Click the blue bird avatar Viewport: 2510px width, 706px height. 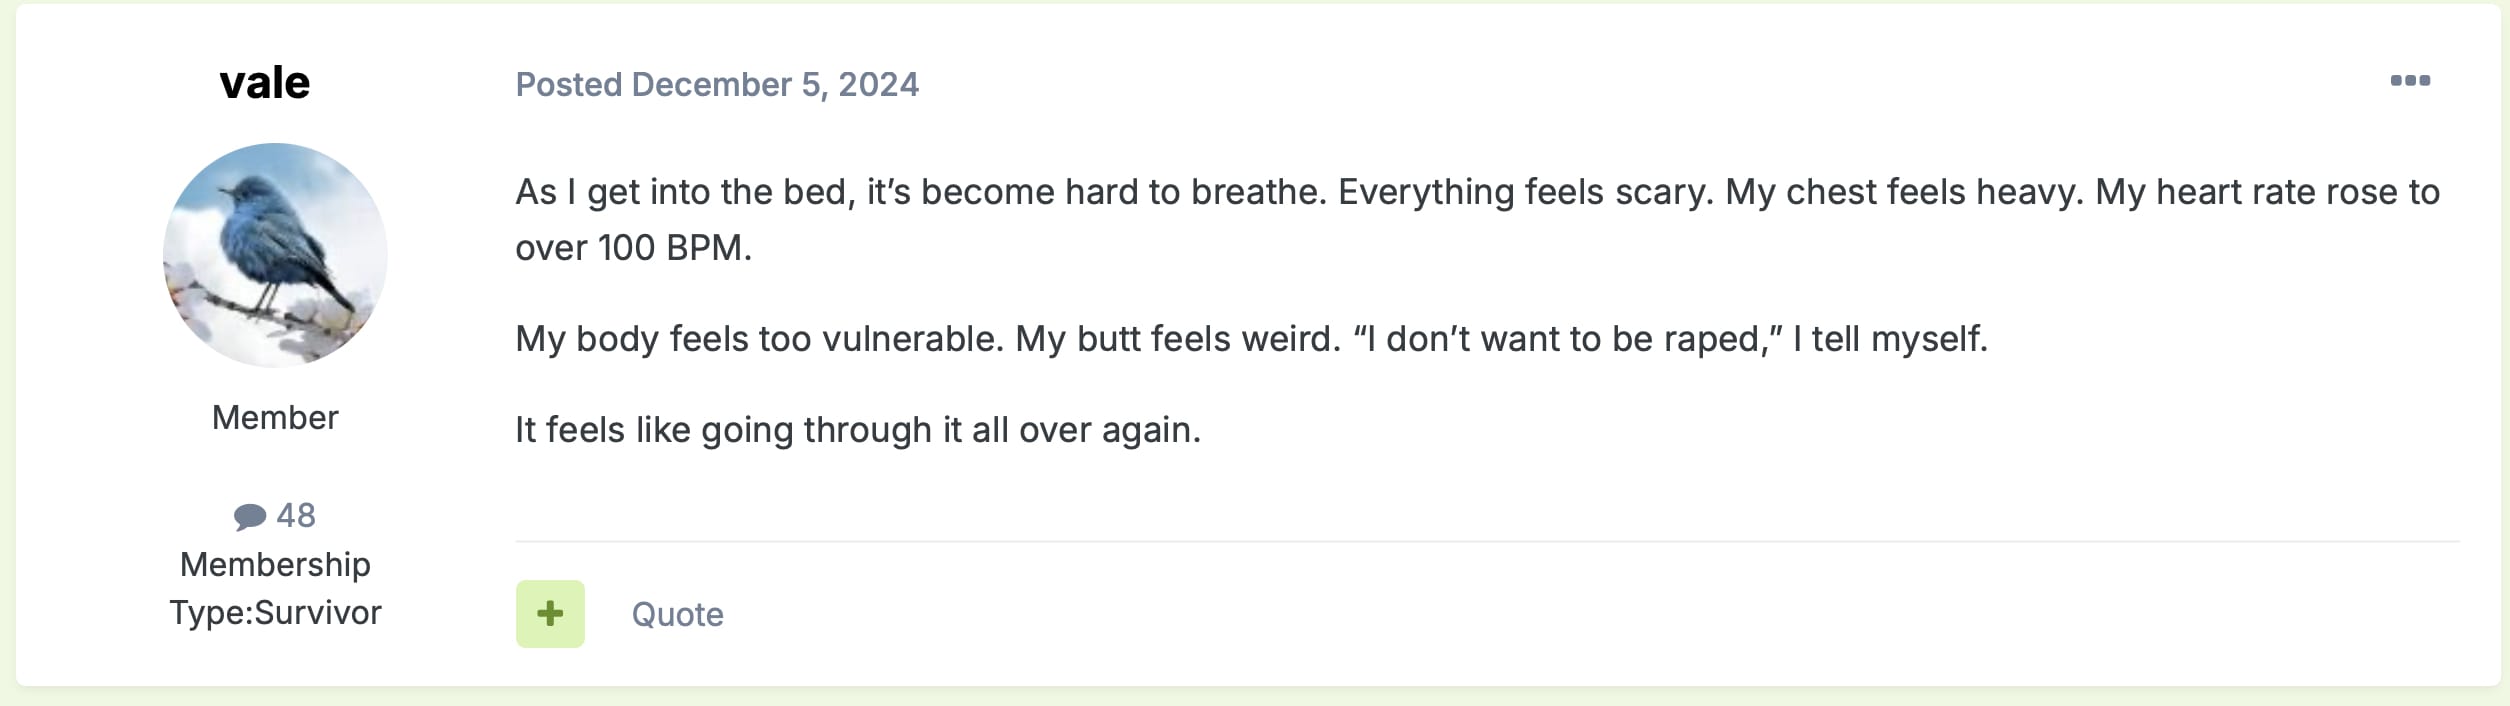click(x=275, y=255)
